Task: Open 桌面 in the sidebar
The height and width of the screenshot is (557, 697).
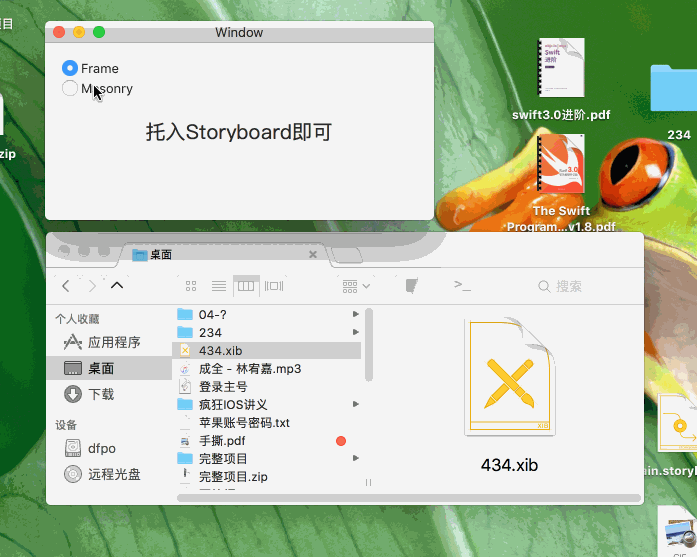Action: 109,368
